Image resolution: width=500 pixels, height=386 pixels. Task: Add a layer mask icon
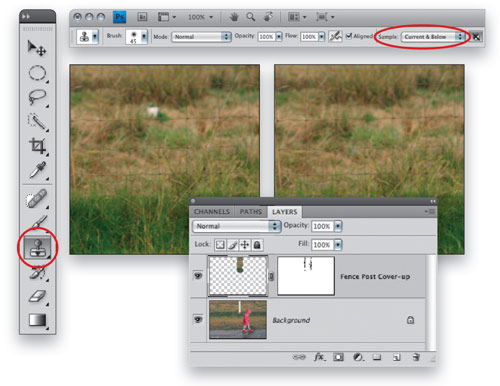coord(338,357)
